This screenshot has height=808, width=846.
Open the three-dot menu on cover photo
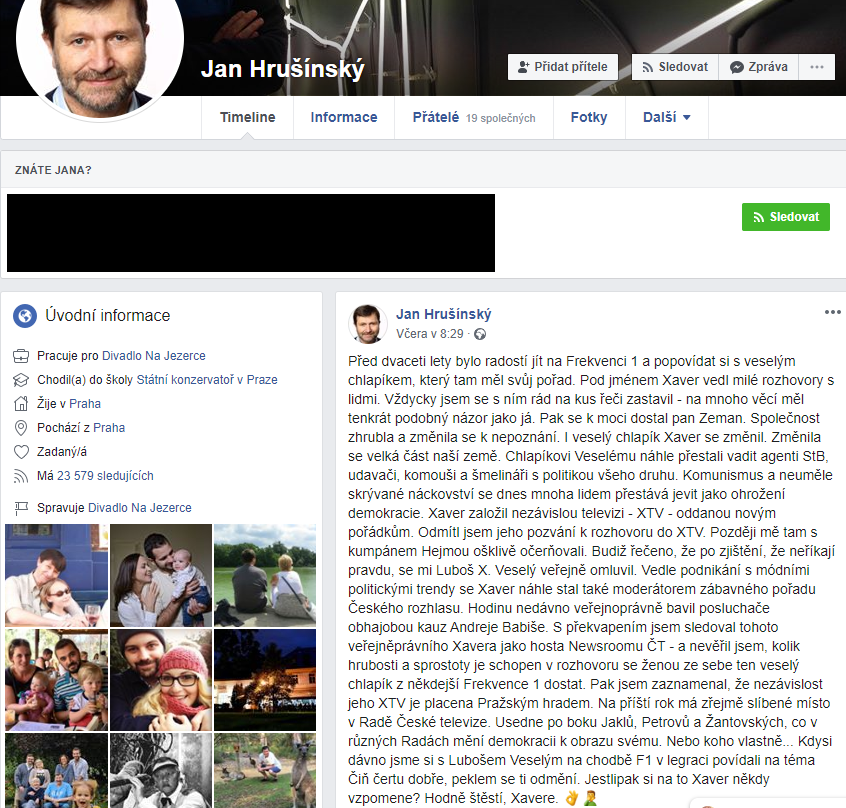[816, 67]
